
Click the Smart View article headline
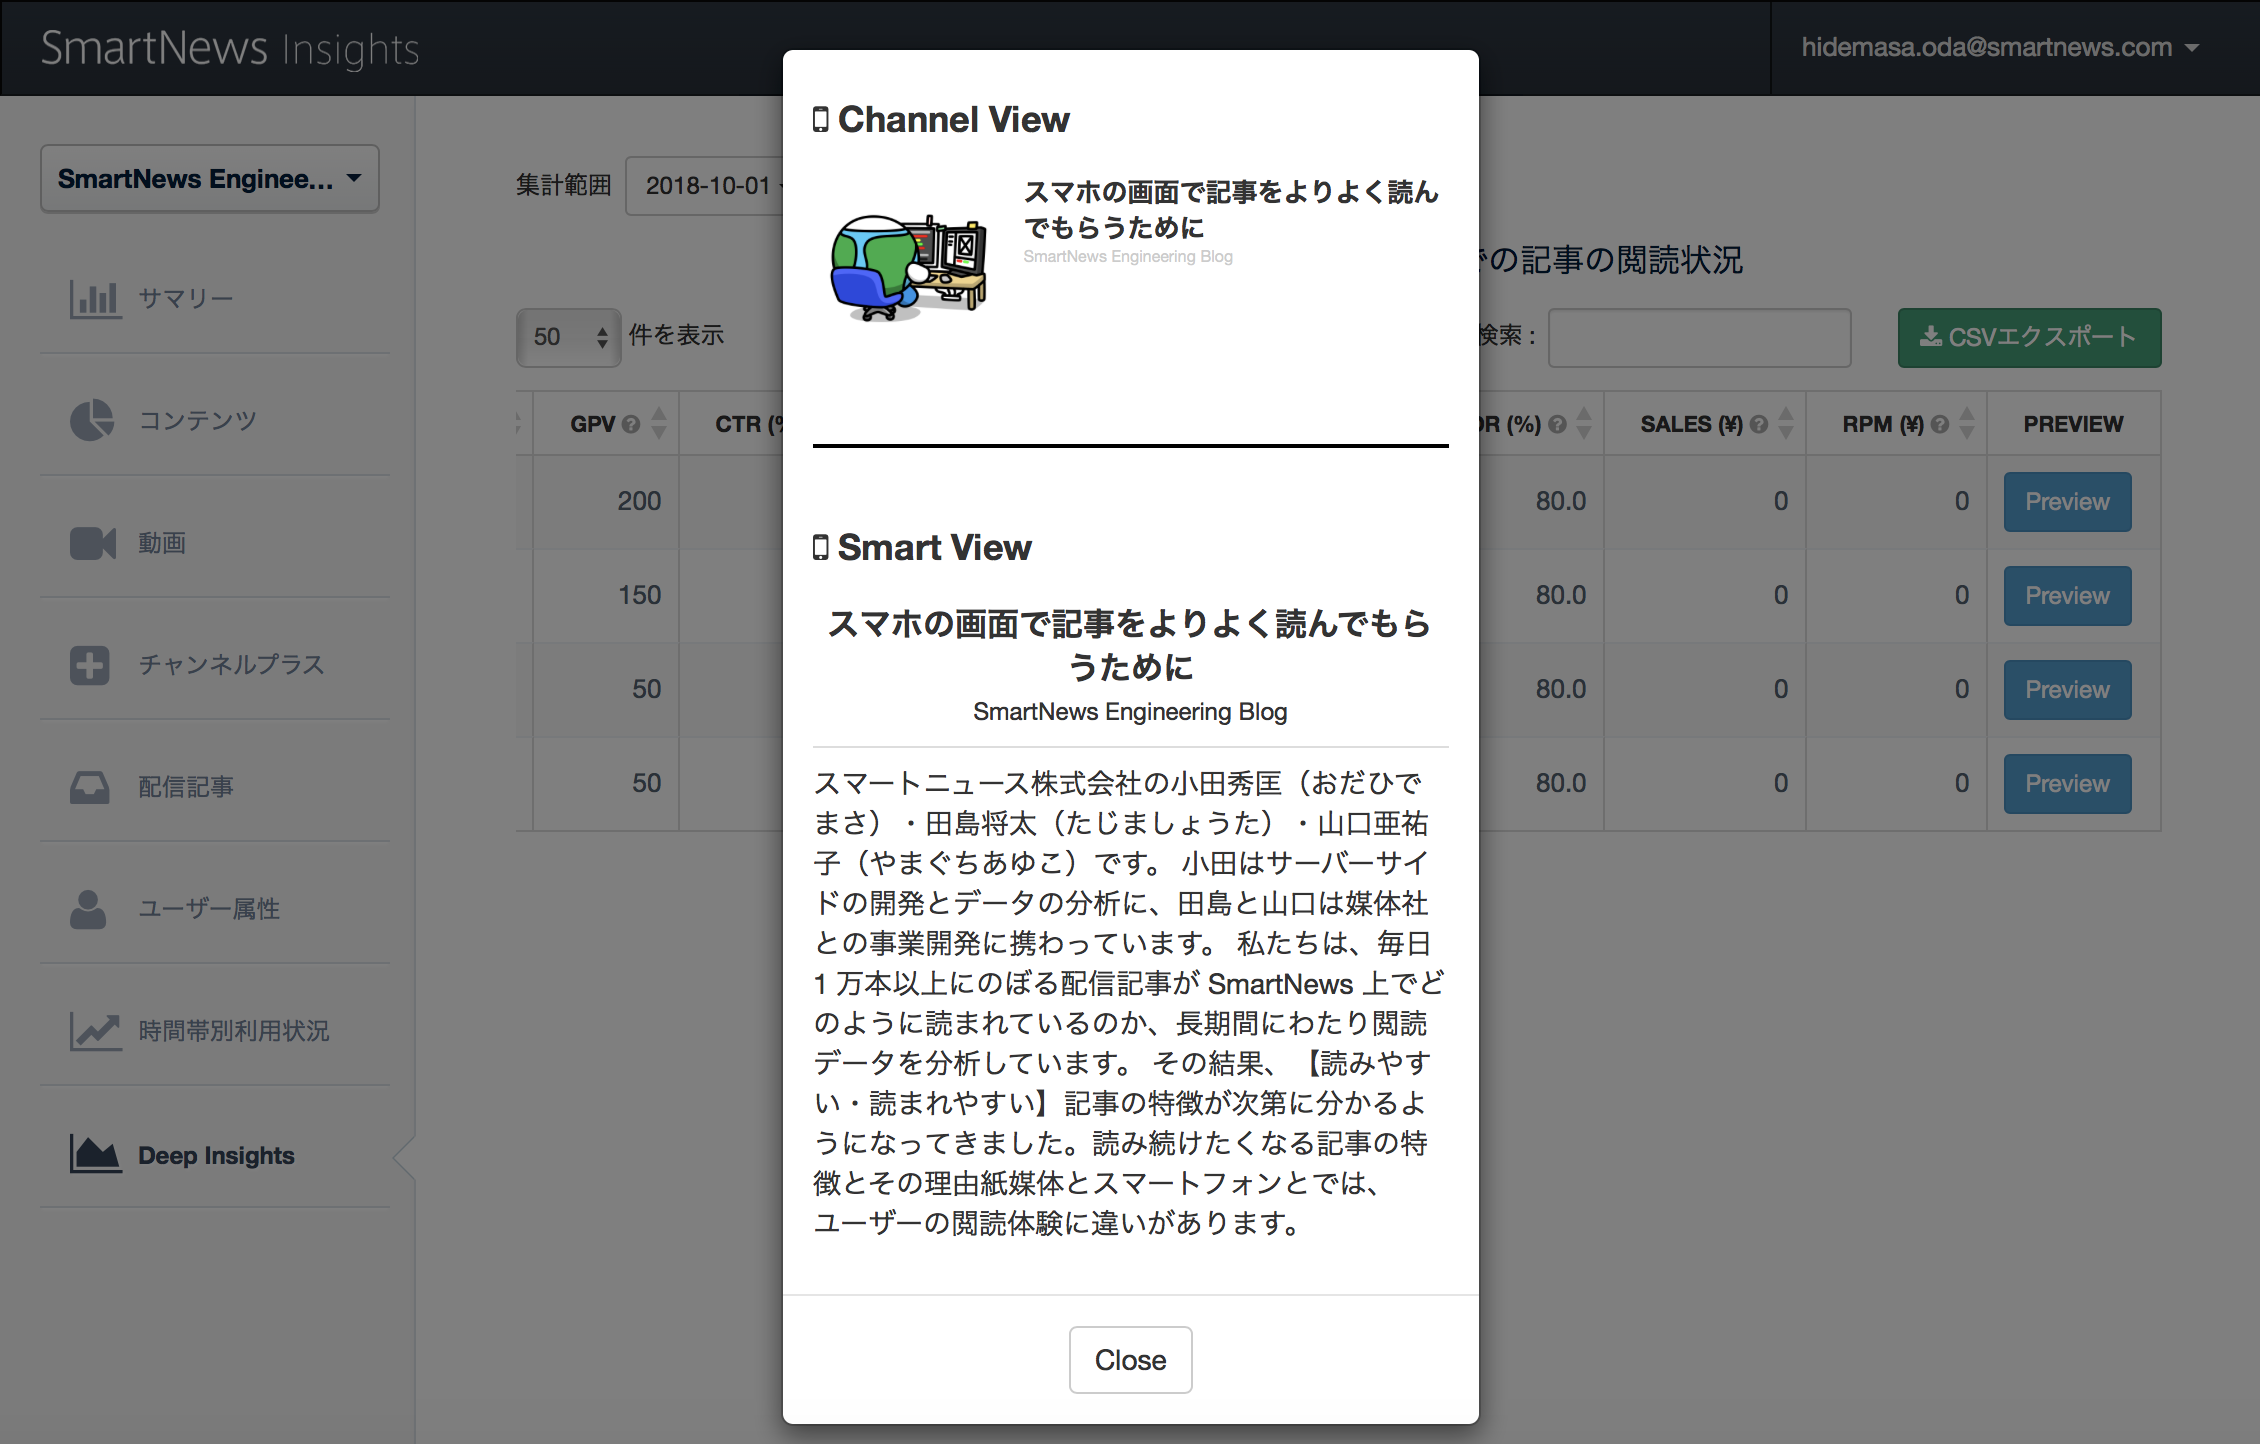[1130, 645]
